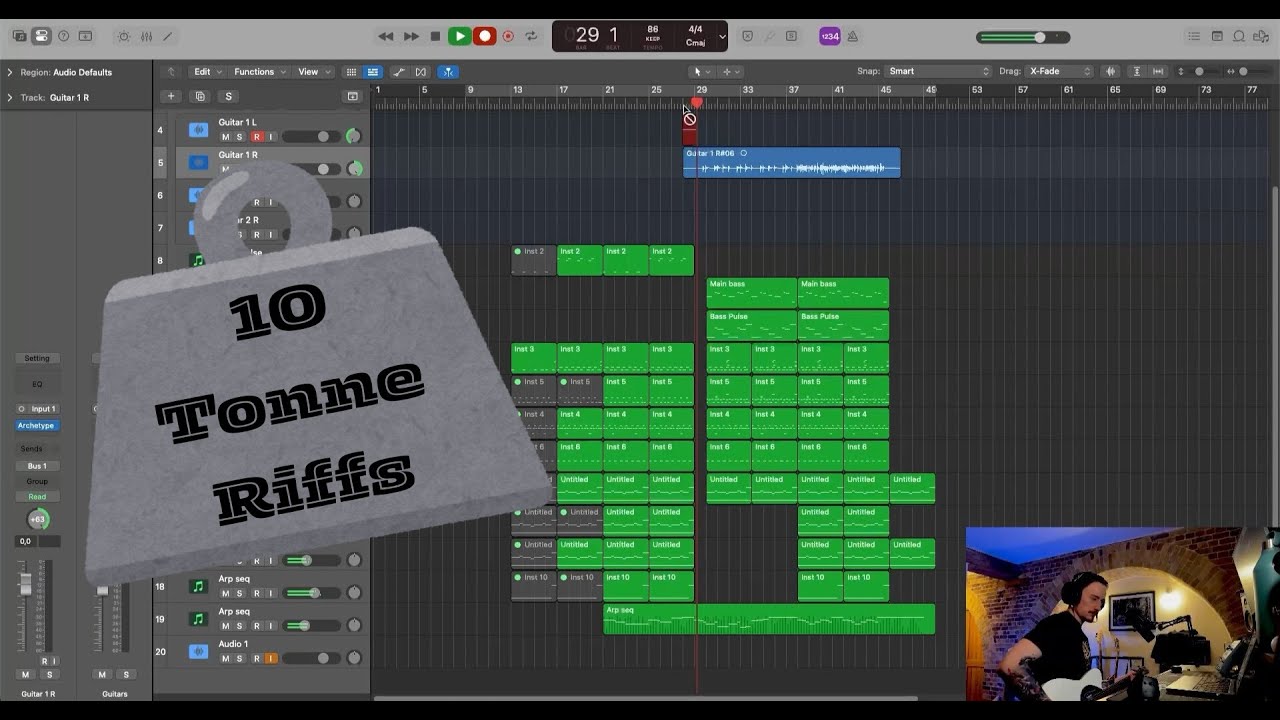Image resolution: width=1280 pixels, height=720 pixels.
Task: Open Quick Help icon
Action: [x=63, y=36]
